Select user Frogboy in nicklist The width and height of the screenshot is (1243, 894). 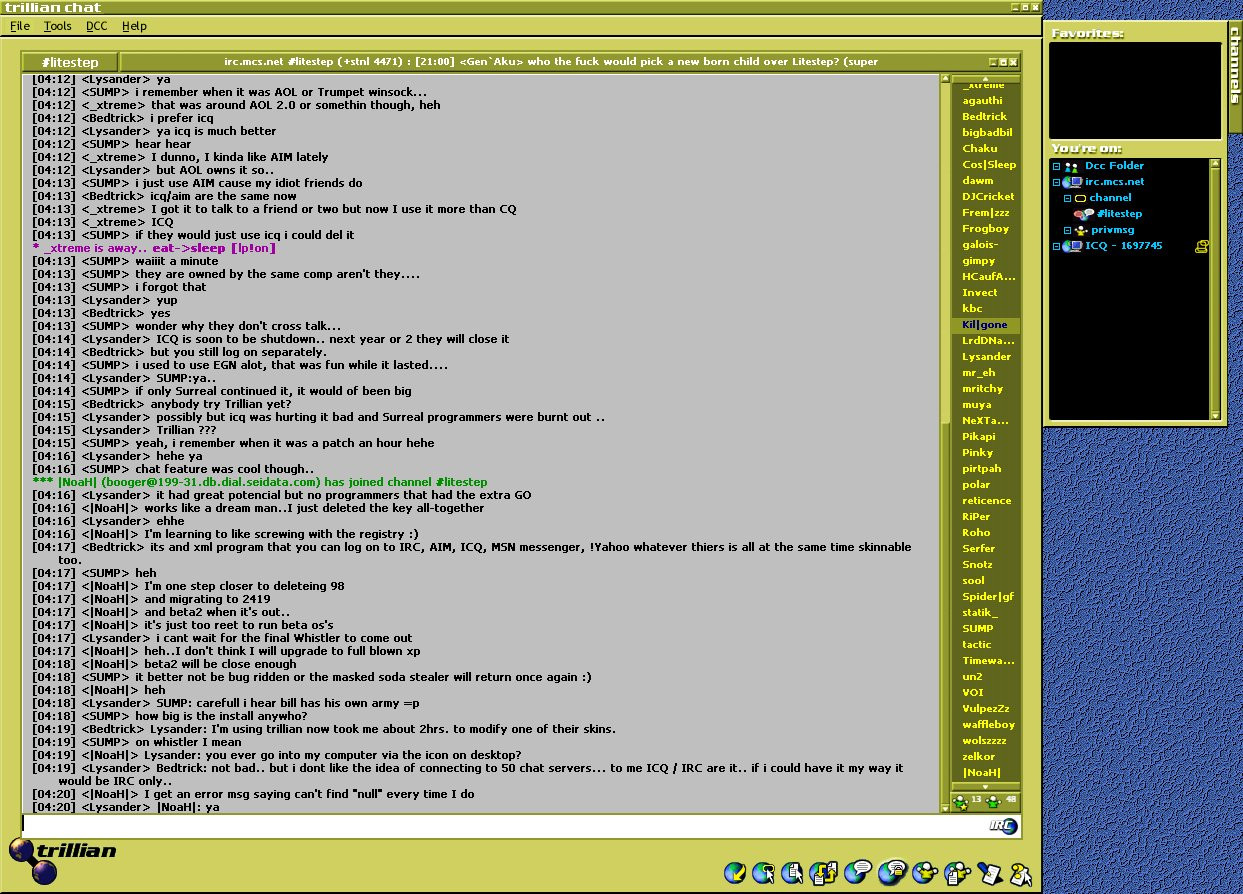click(x=985, y=229)
